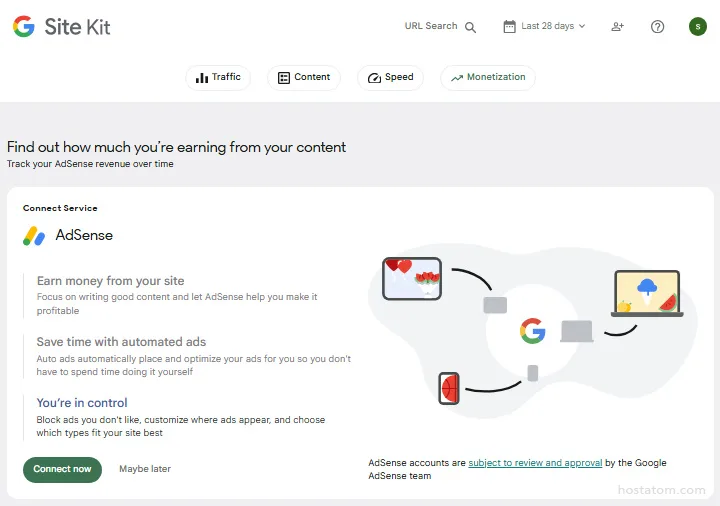This screenshot has height=506, width=720.
Task: Click the URL Search magnifier icon
Action: [470, 27]
